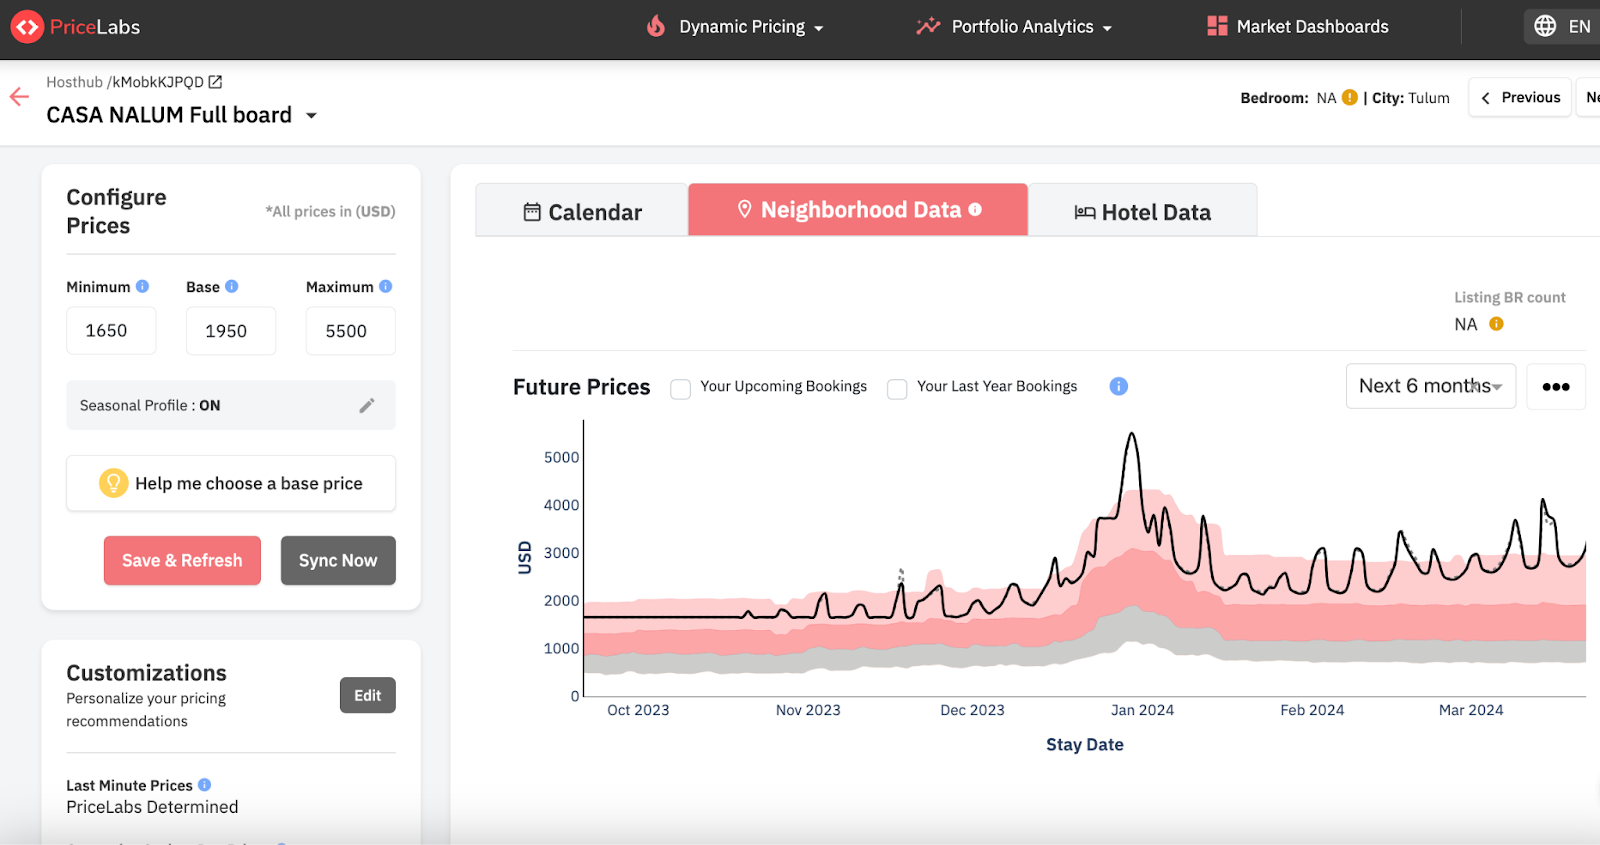Viewport: 1600px width, 845px height.
Task: Click the Maximum price info icon
Action: click(386, 286)
